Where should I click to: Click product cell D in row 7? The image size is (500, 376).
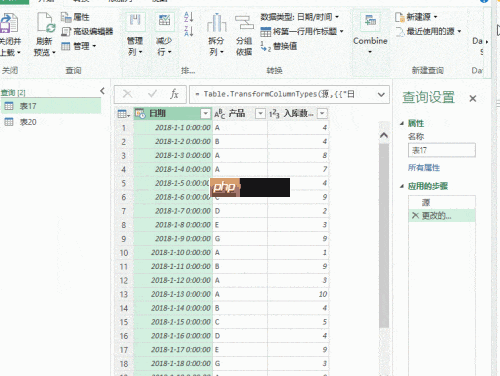(240, 211)
